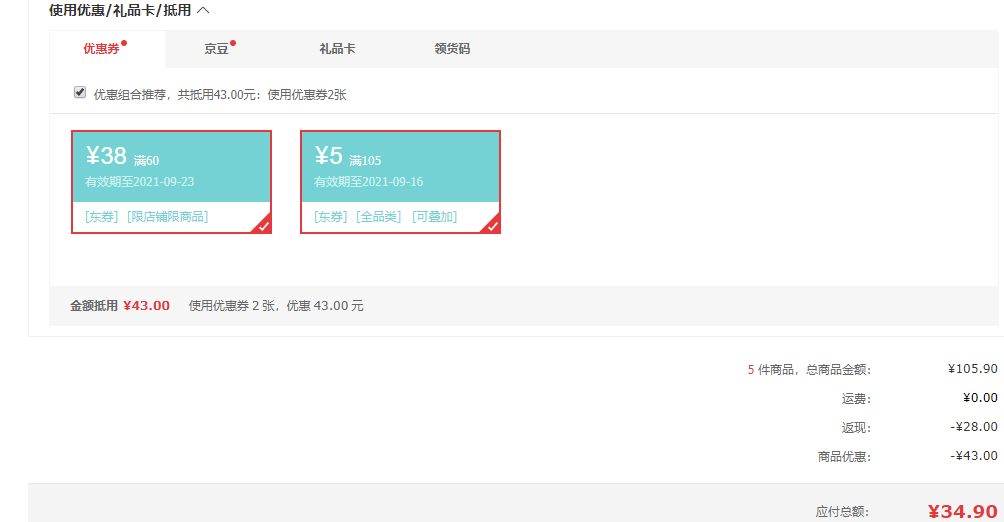
Task: Toggle the ¥5 满105 coupon card
Action: [x=400, y=182]
